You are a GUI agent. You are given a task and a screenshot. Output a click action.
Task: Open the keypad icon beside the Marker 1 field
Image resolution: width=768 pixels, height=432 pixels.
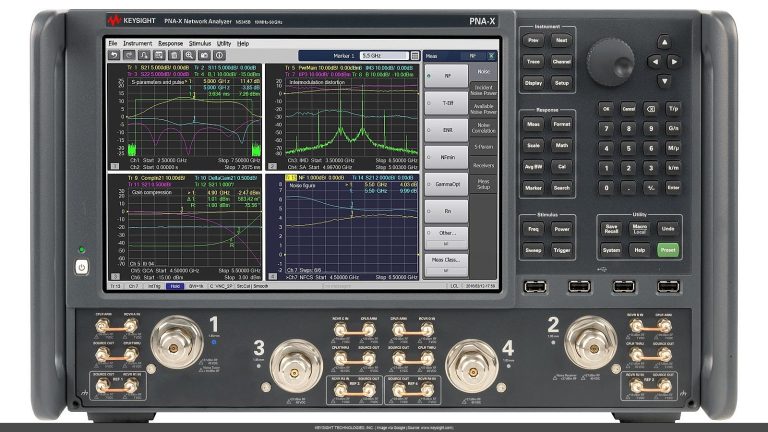[x=415, y=56]
